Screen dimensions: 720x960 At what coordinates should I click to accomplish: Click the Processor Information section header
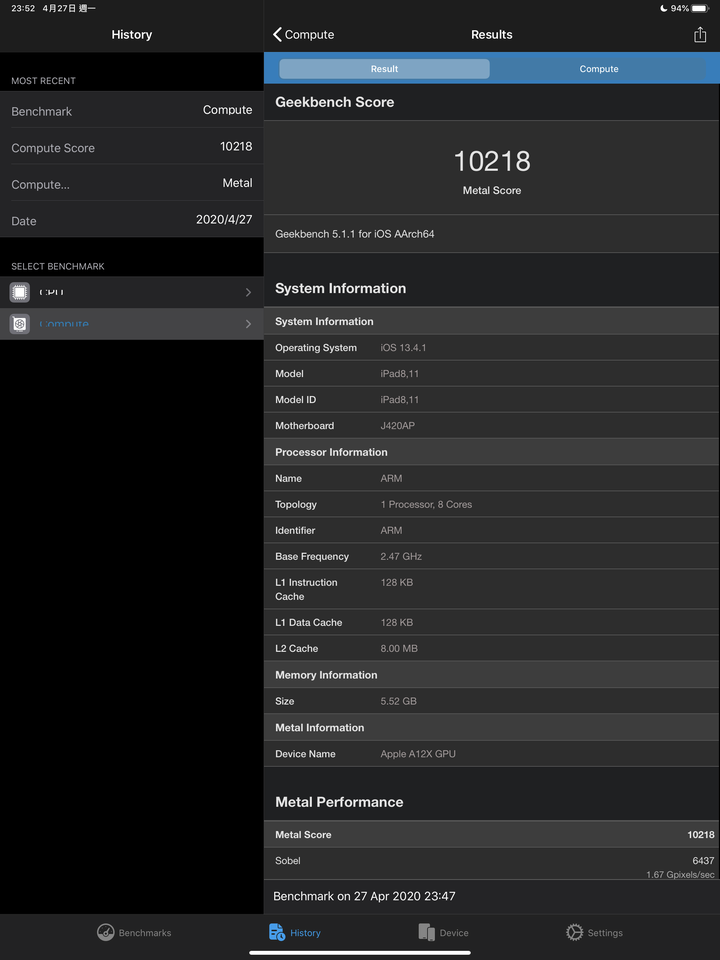492,452
